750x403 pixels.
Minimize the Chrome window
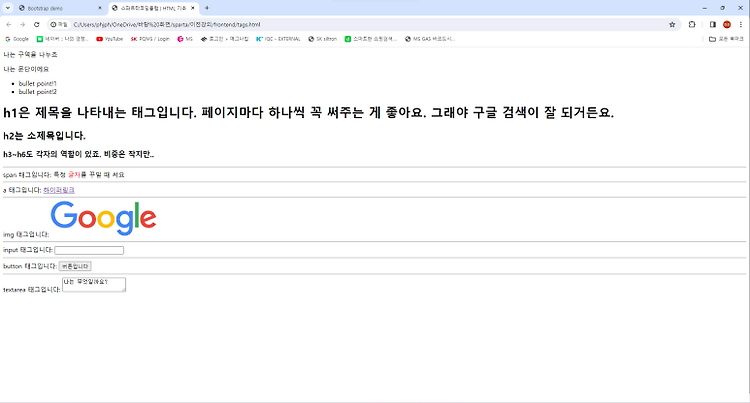(705, 8)
